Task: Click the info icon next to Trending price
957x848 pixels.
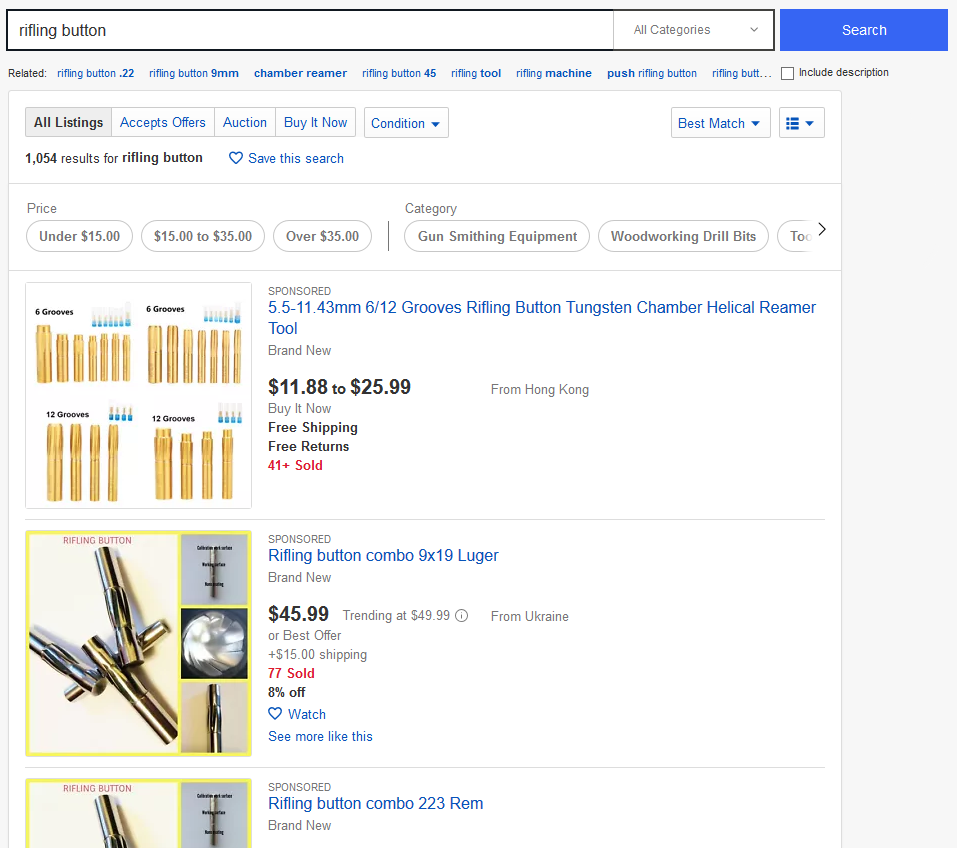Action: click(462, 616)
